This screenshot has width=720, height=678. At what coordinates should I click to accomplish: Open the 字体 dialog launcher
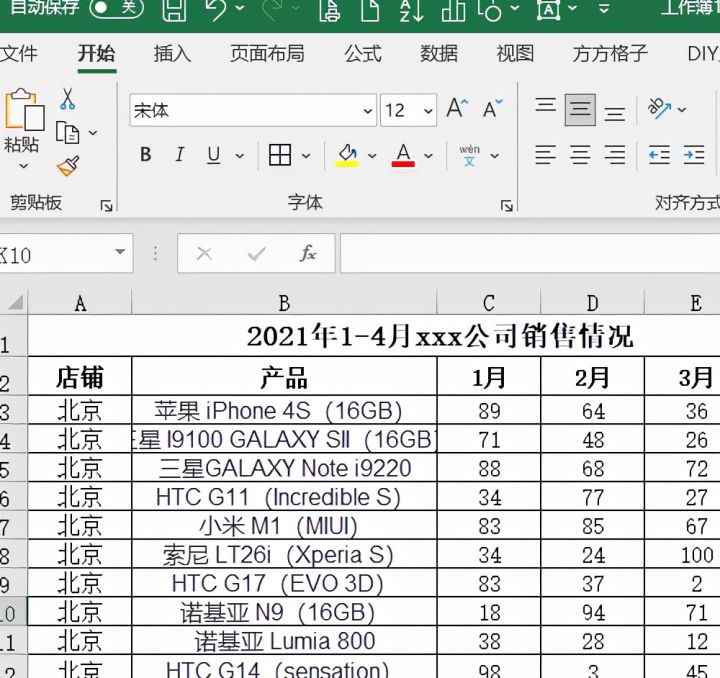[x=507, y=206]
